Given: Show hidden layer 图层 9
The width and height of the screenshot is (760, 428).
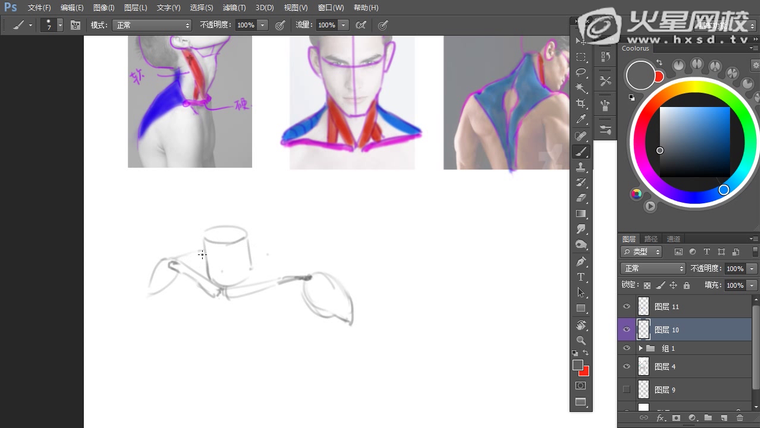Looking at the screenshot, I should point(627,389).
